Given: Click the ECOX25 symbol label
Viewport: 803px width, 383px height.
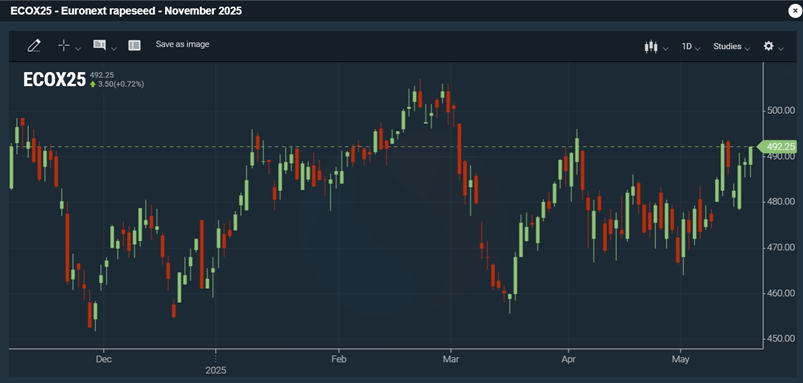Looking at the screenshot, I should click(54, 80).
